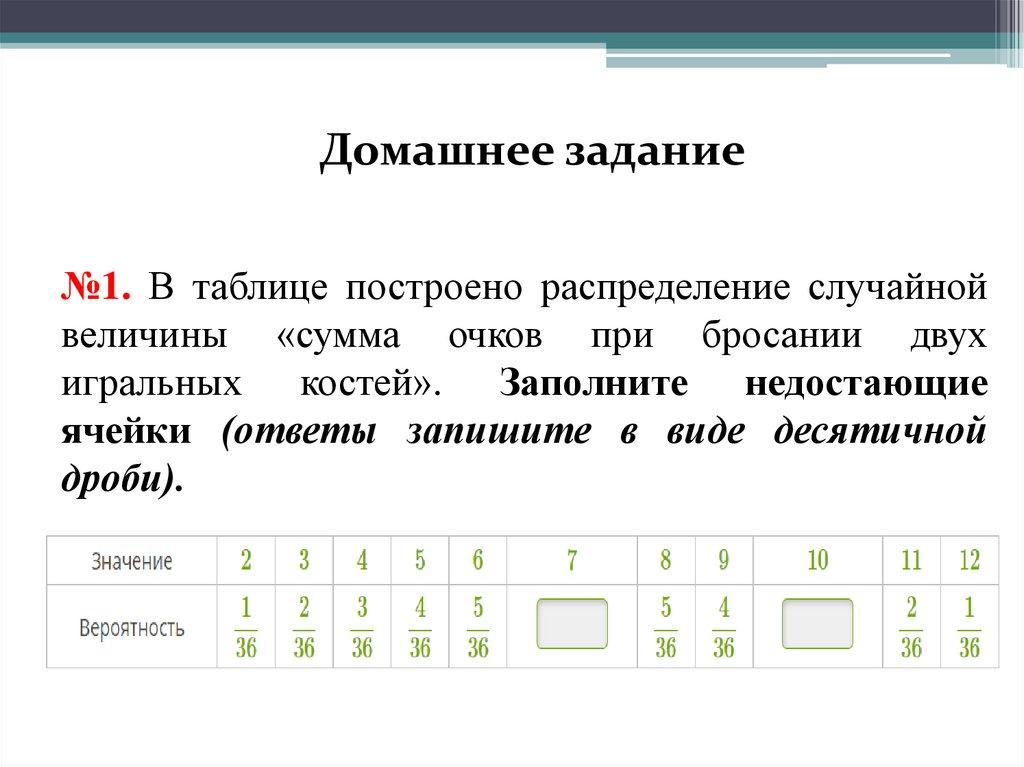Click the 4/36 fraction under value 5

point(420,628)
